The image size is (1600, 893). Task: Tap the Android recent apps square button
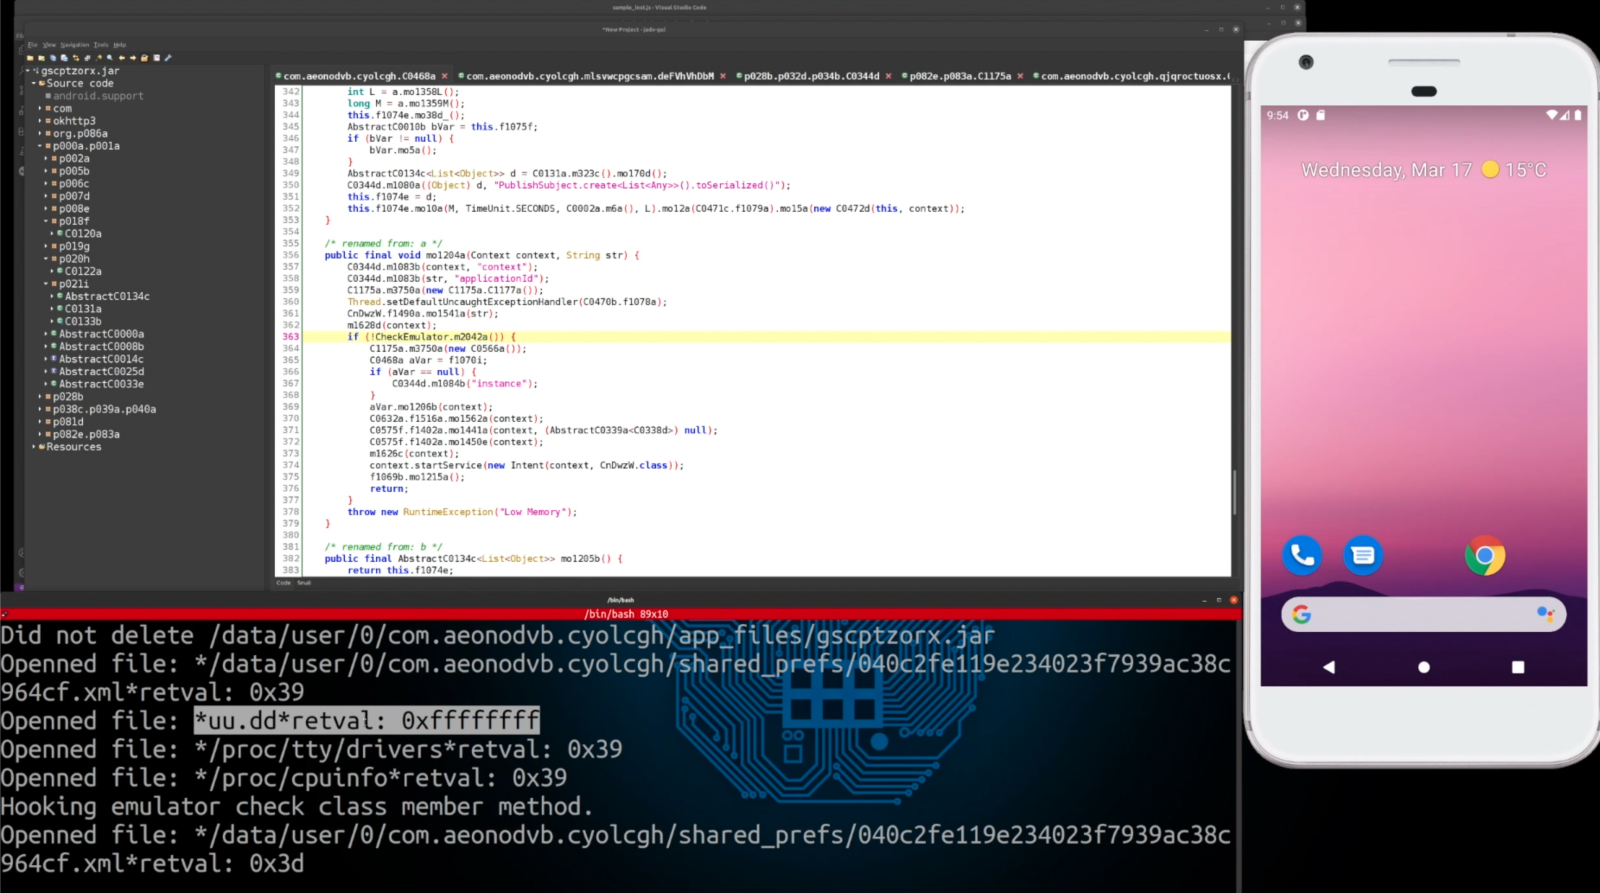pyautogui.click(x=1517, y=667)
